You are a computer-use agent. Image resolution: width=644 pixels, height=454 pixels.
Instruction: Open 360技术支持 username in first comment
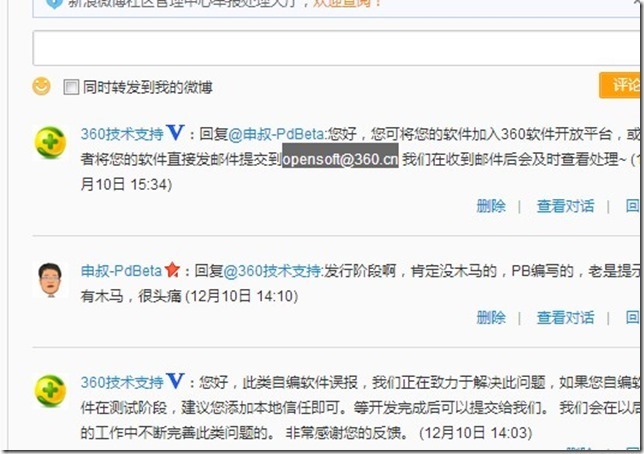pos(122,134)
